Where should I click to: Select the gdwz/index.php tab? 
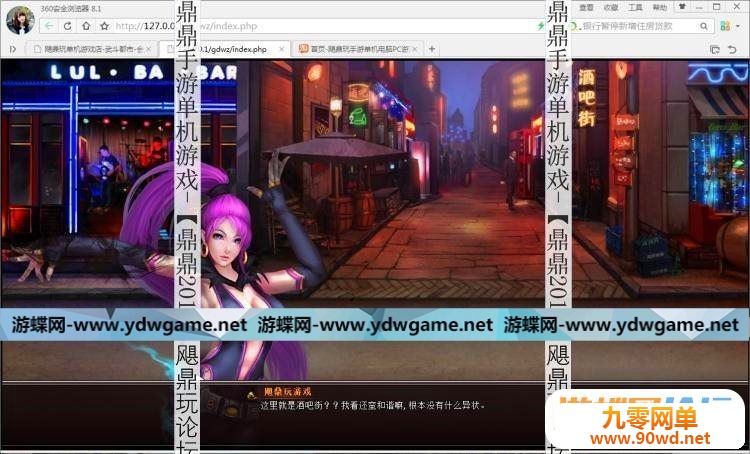click(225, 49)
